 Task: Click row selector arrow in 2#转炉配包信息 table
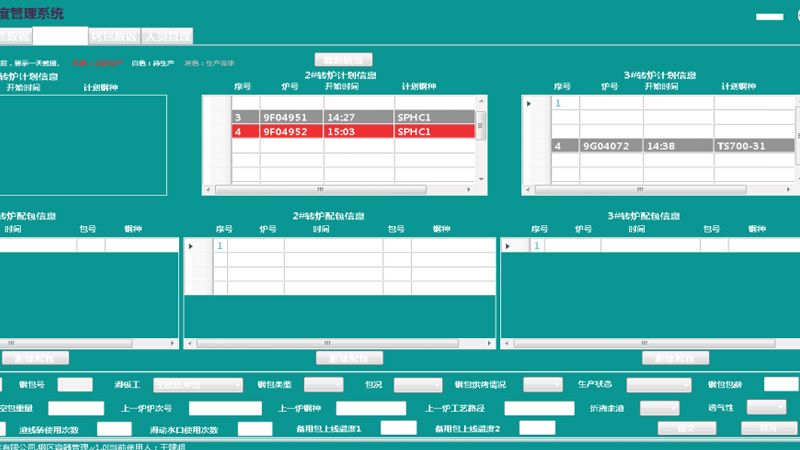point(192,245)
